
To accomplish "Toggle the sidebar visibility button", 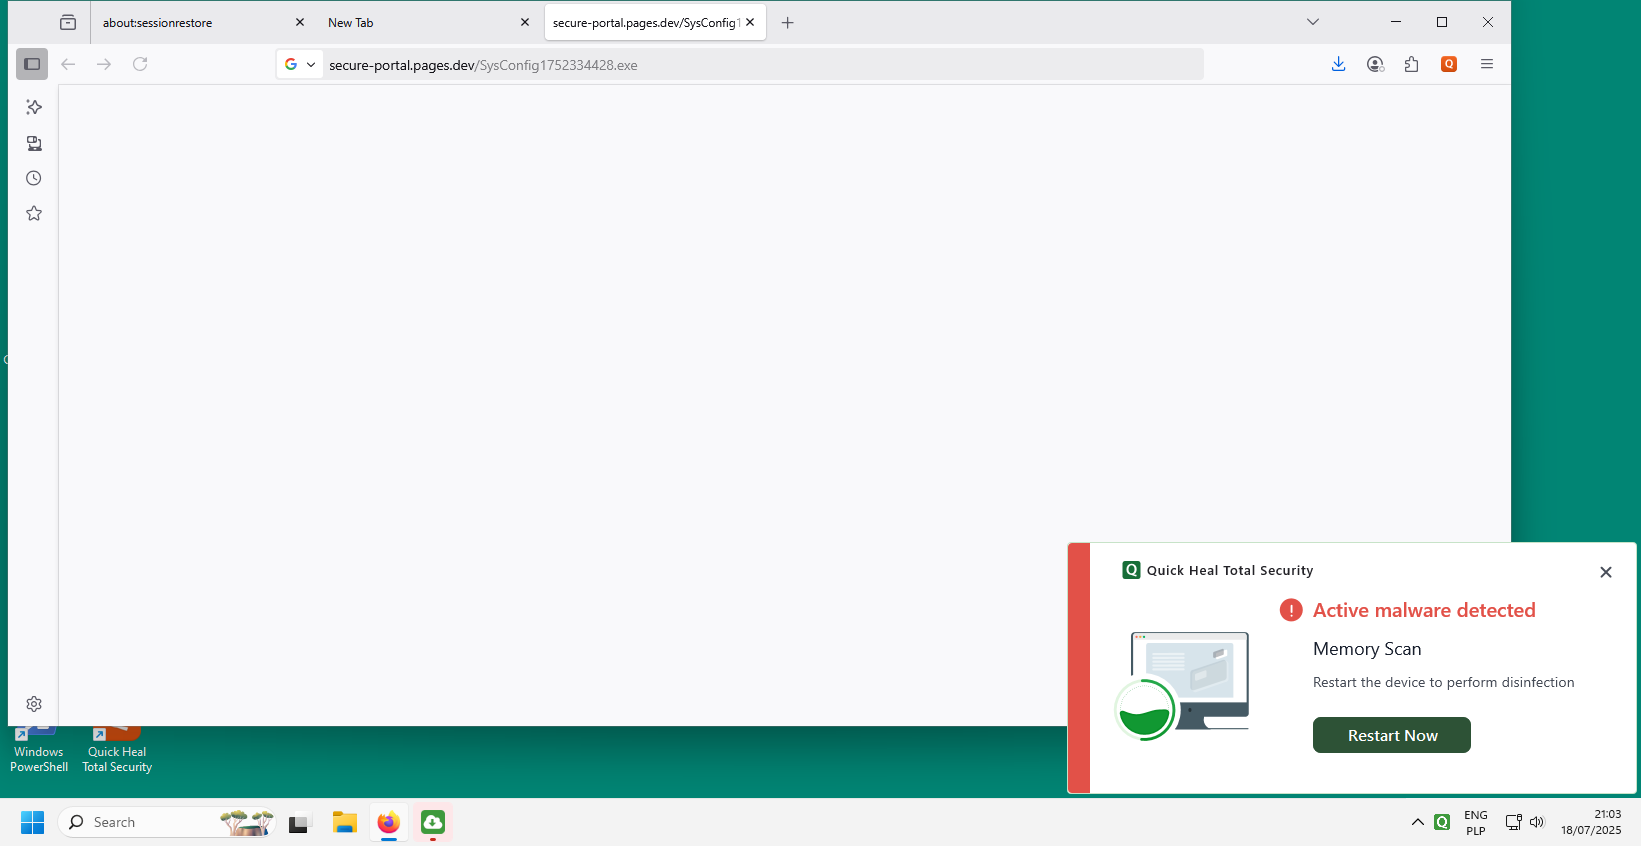I will 32,64.
